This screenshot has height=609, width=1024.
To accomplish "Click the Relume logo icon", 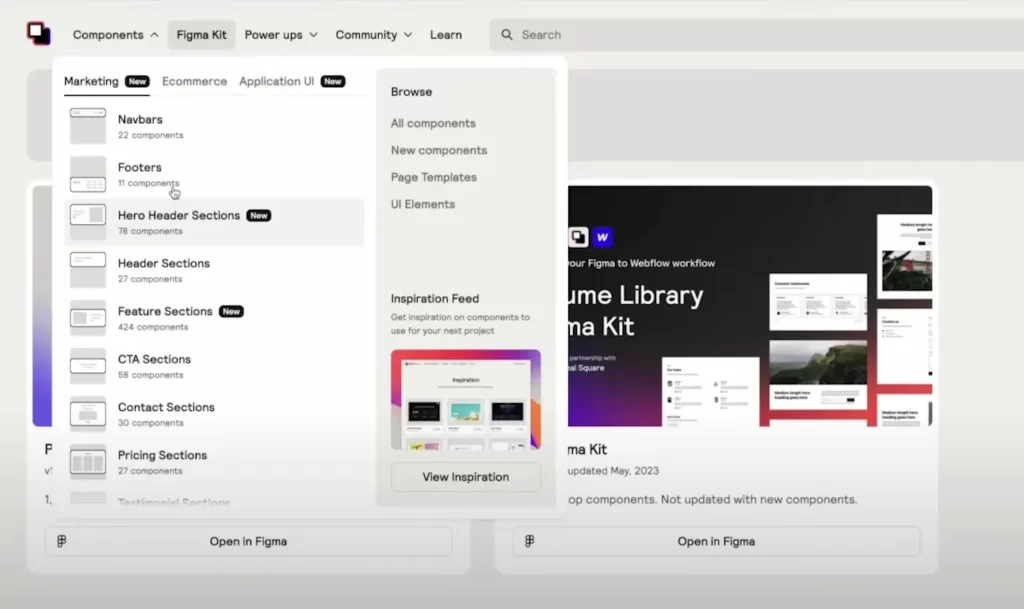I will click(x=39, y=33).
